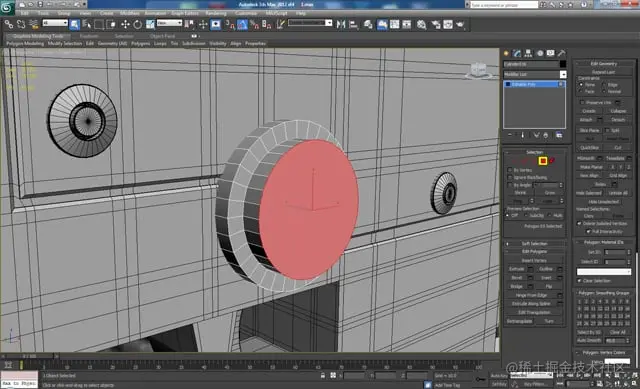This screenshot has width=640, height=389.
Task: Switch to the Freeform ribbon tab
Action: tap(89, 36)
